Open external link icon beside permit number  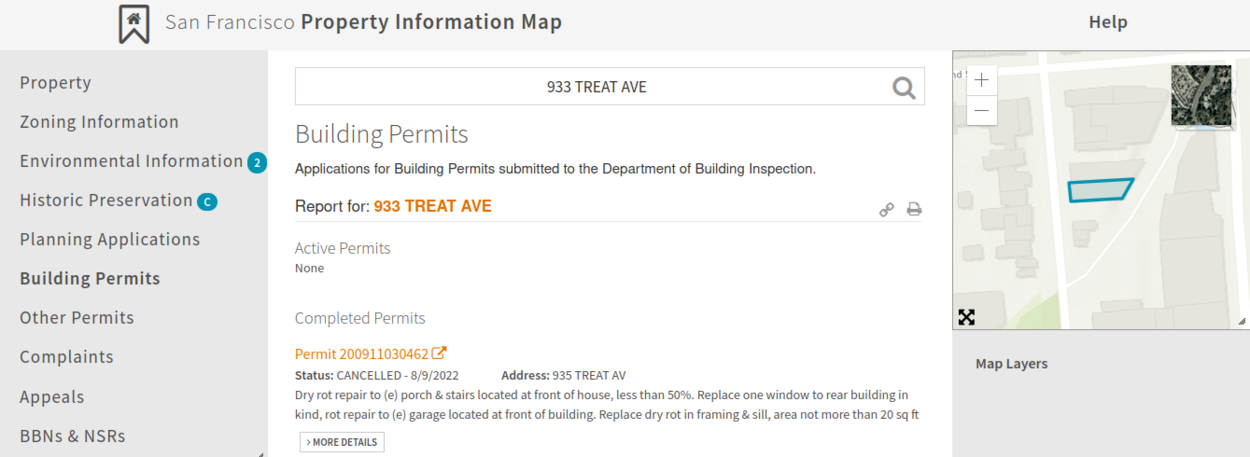coord(439,353)
